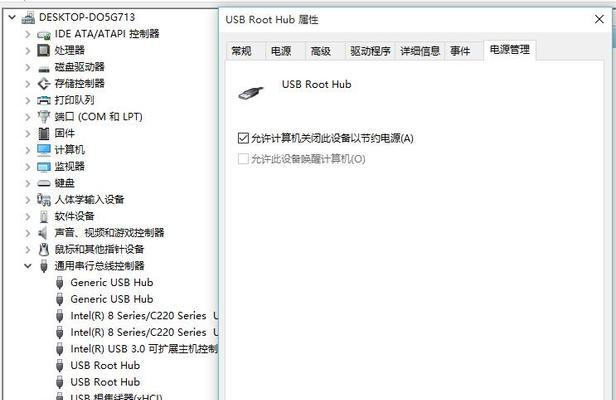Screen dimensions: 616x400
Task: Click the IDE ATA/ATAPI controller icon
Action: point(44,35)
